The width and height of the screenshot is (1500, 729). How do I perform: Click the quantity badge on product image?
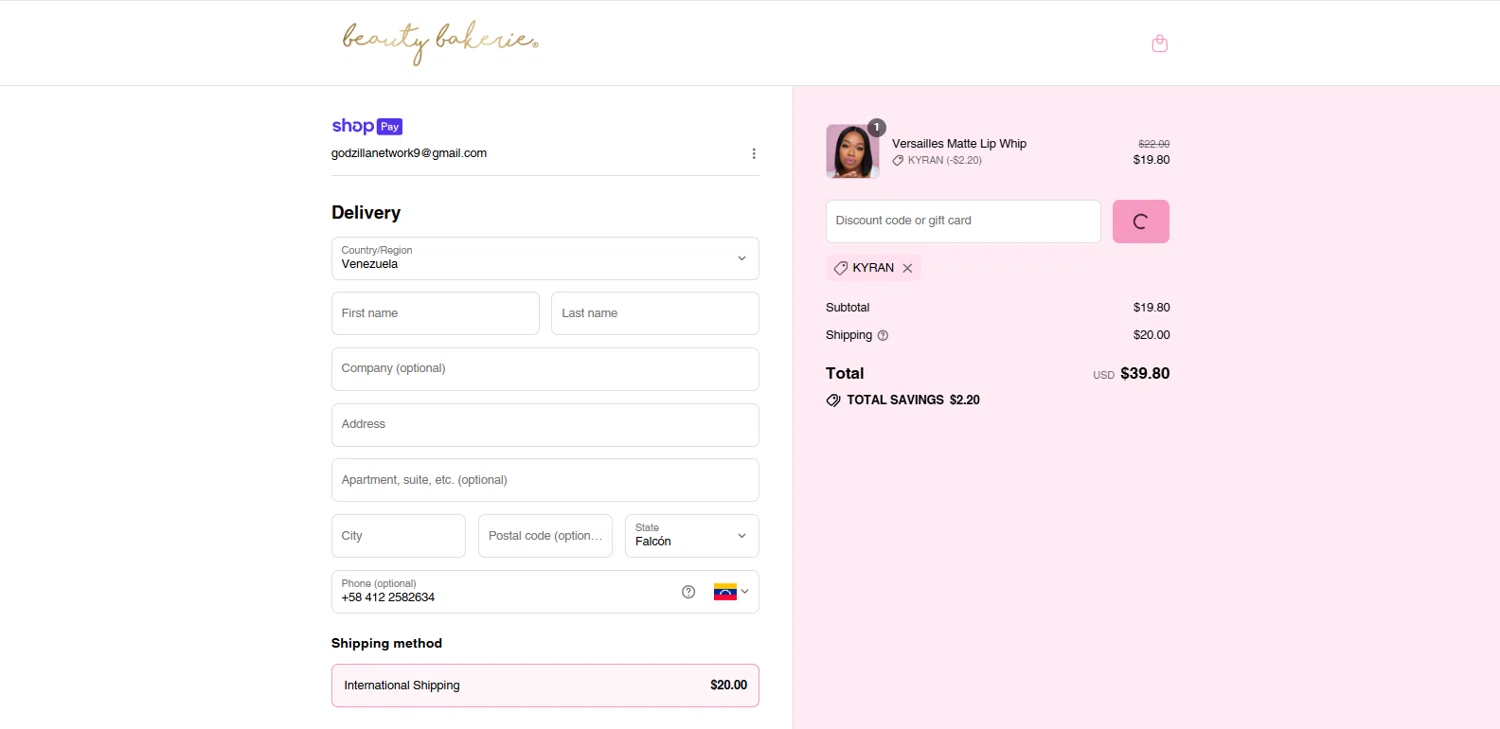click(877, 127)
